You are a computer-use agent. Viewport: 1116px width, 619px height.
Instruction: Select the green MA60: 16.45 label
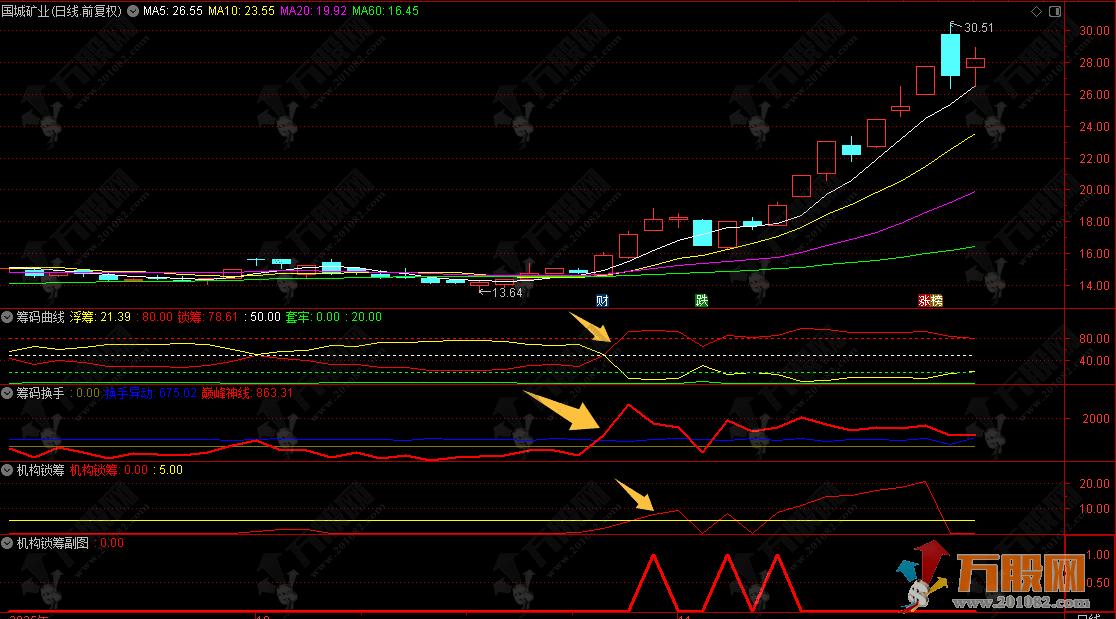pos(385,11)
